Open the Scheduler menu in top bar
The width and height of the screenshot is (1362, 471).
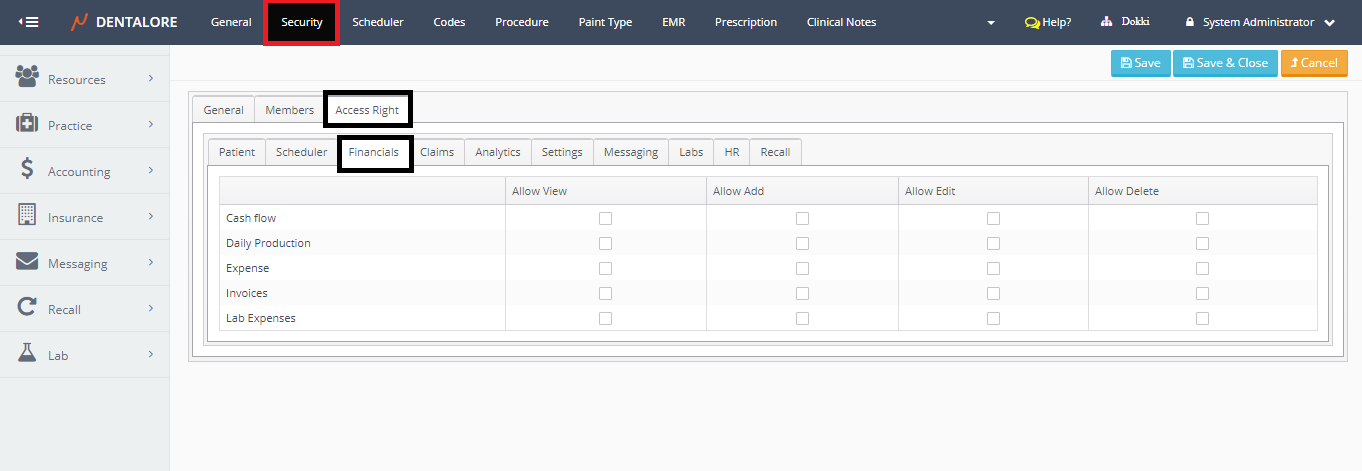(378, 22)
